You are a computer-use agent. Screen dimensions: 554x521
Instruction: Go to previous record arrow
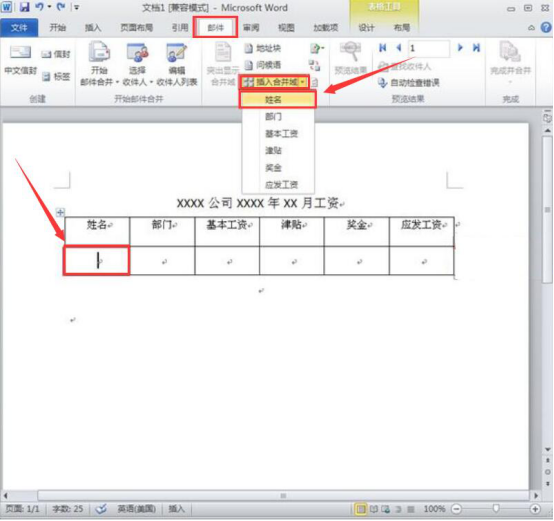click(x=399, y=48)
